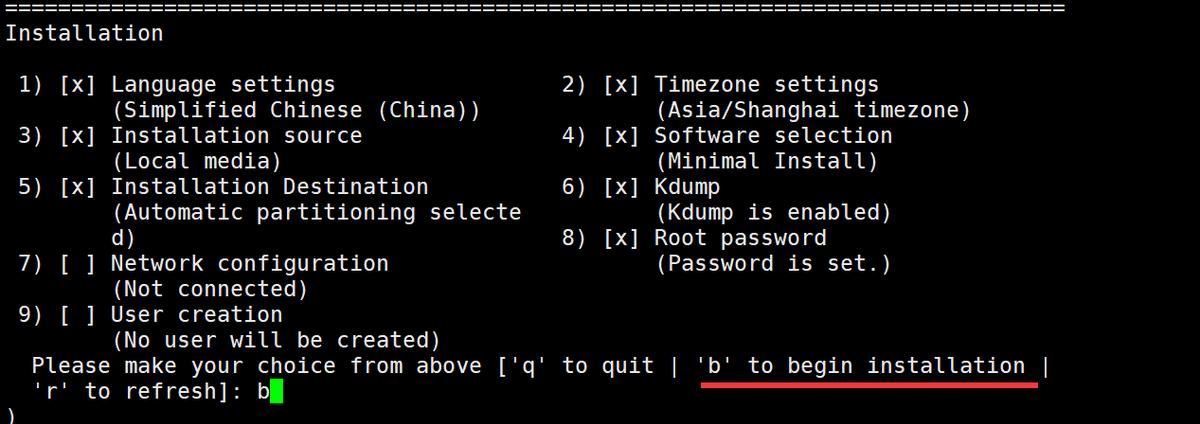Click the Root password [x] marker
1200x424 pixels.
tap(622, 238)
